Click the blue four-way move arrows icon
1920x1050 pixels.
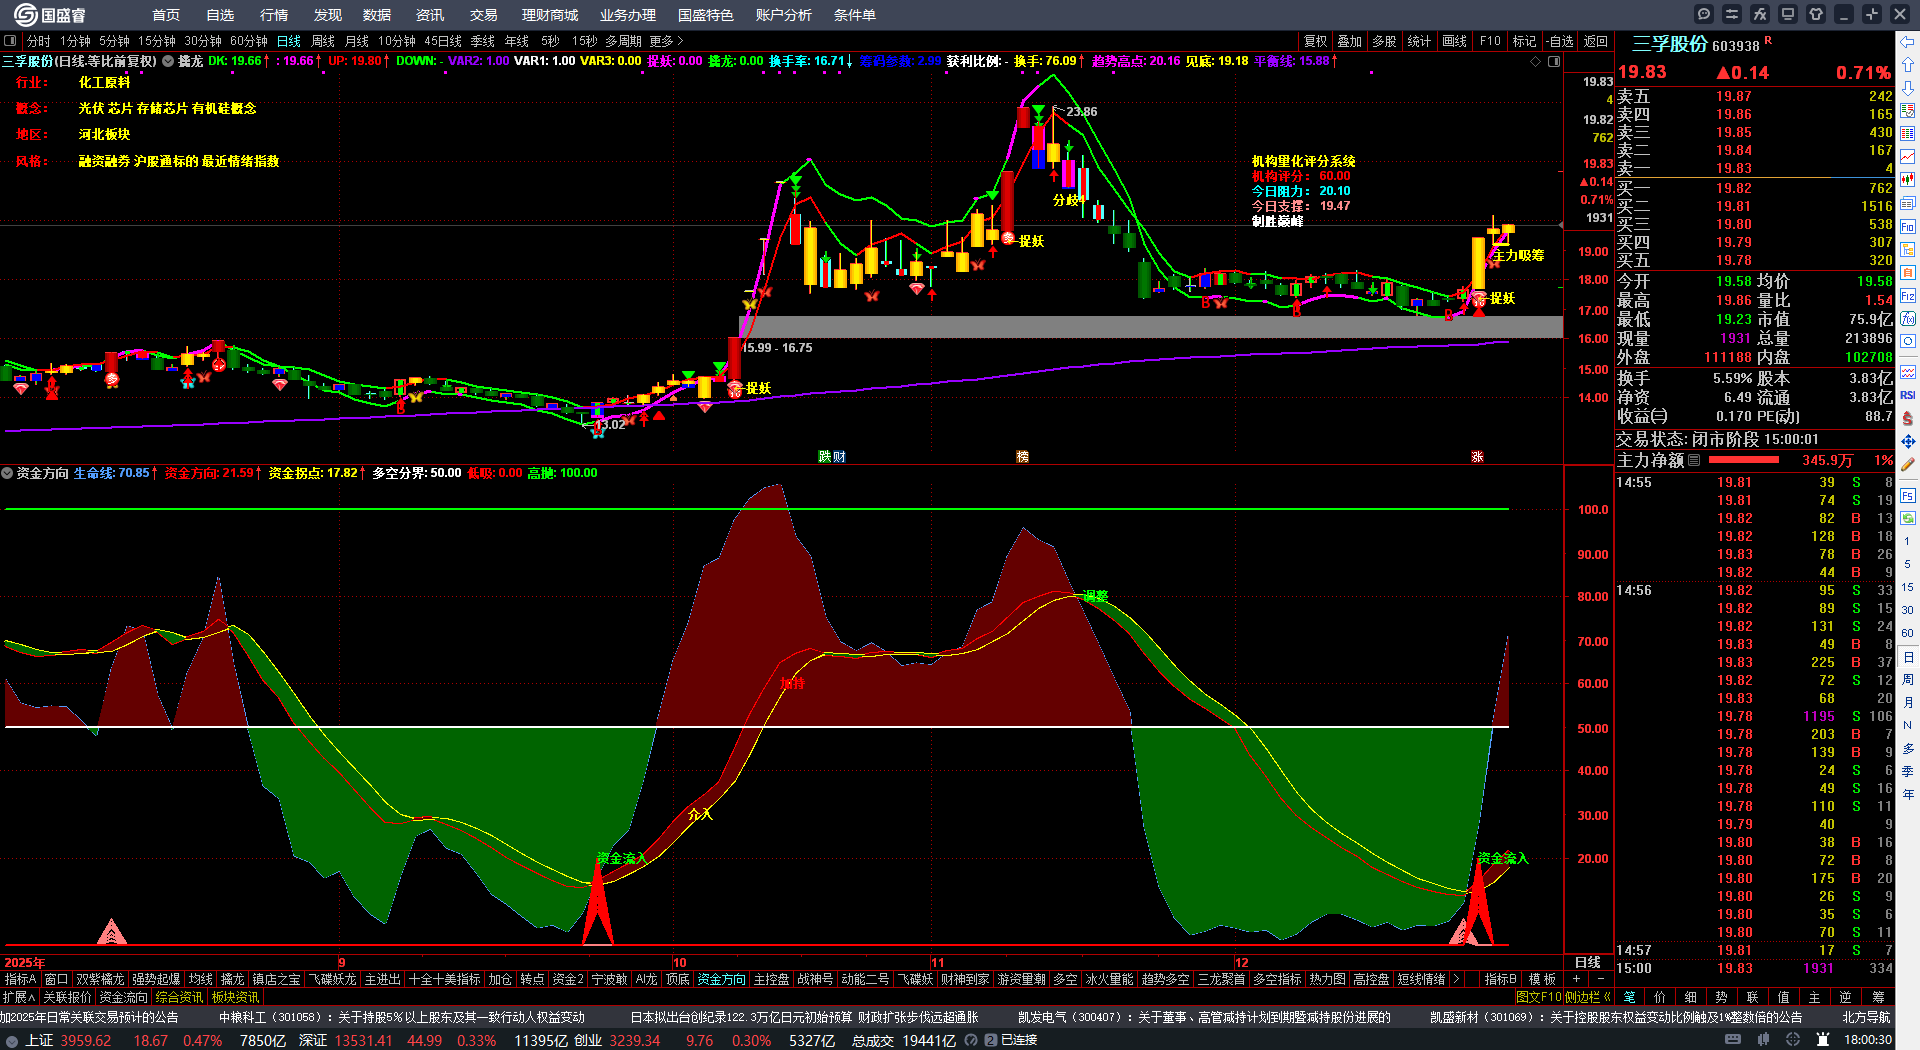(x=1908, y=441)
